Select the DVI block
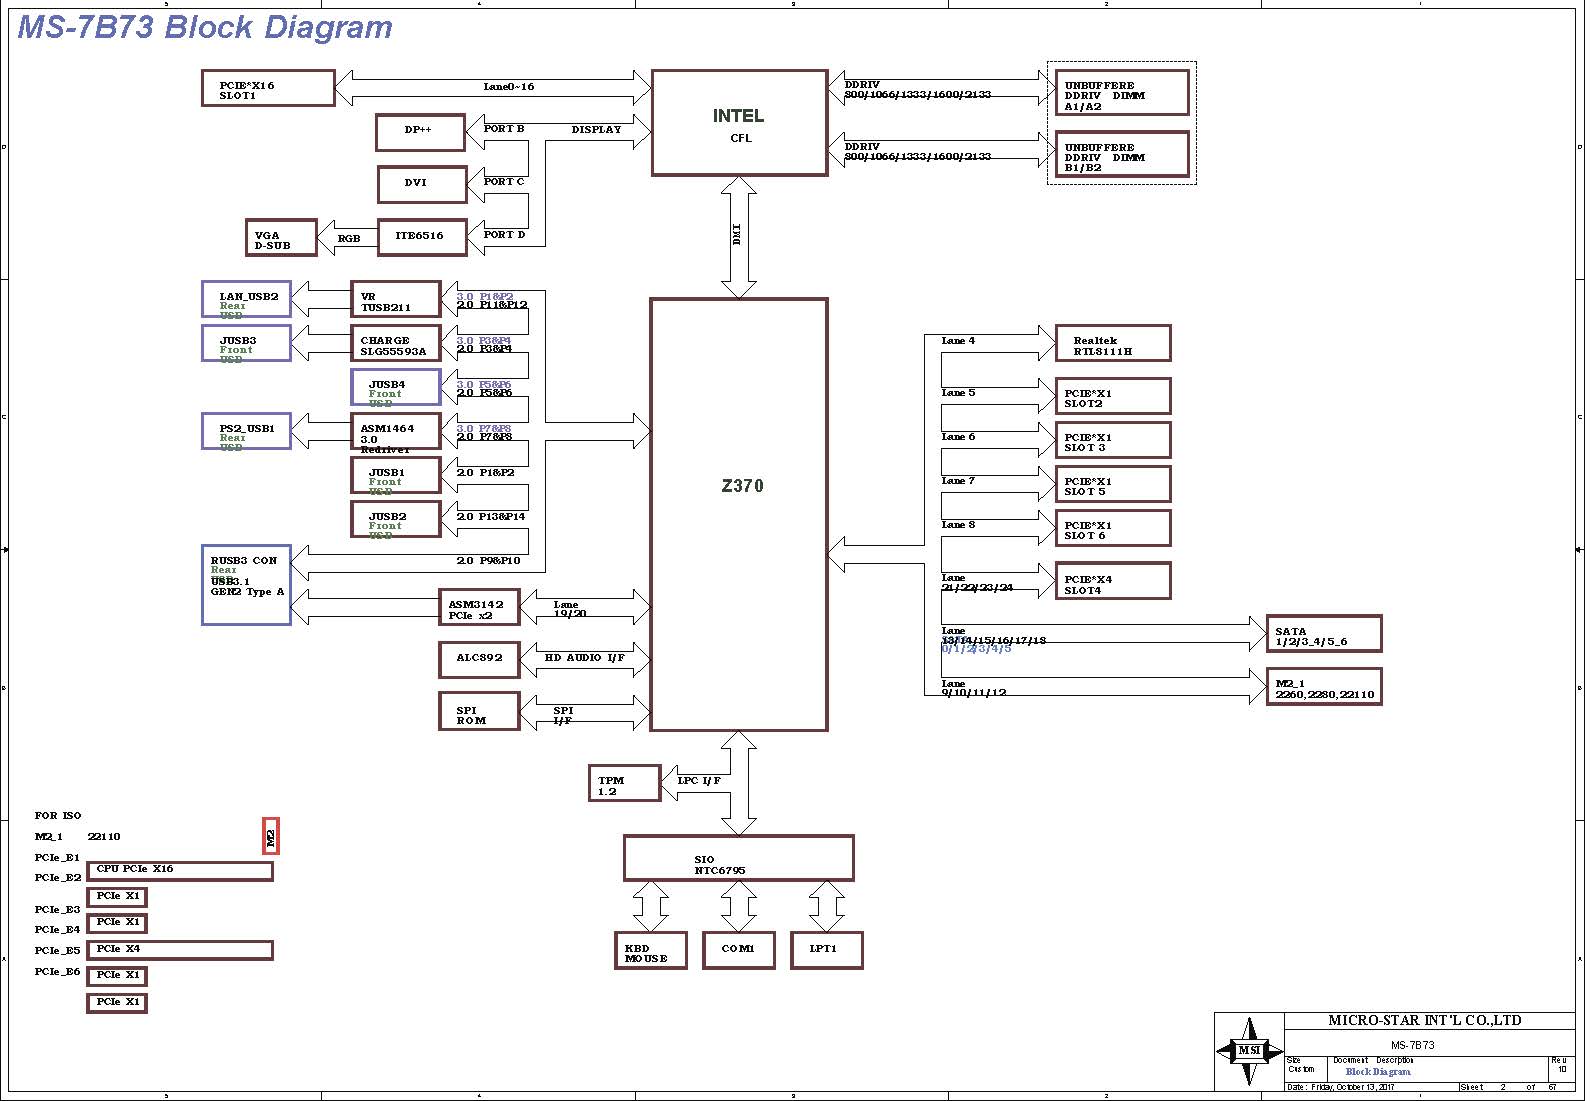Viewport: 1593px width, 1101px height. coord(421,184)
